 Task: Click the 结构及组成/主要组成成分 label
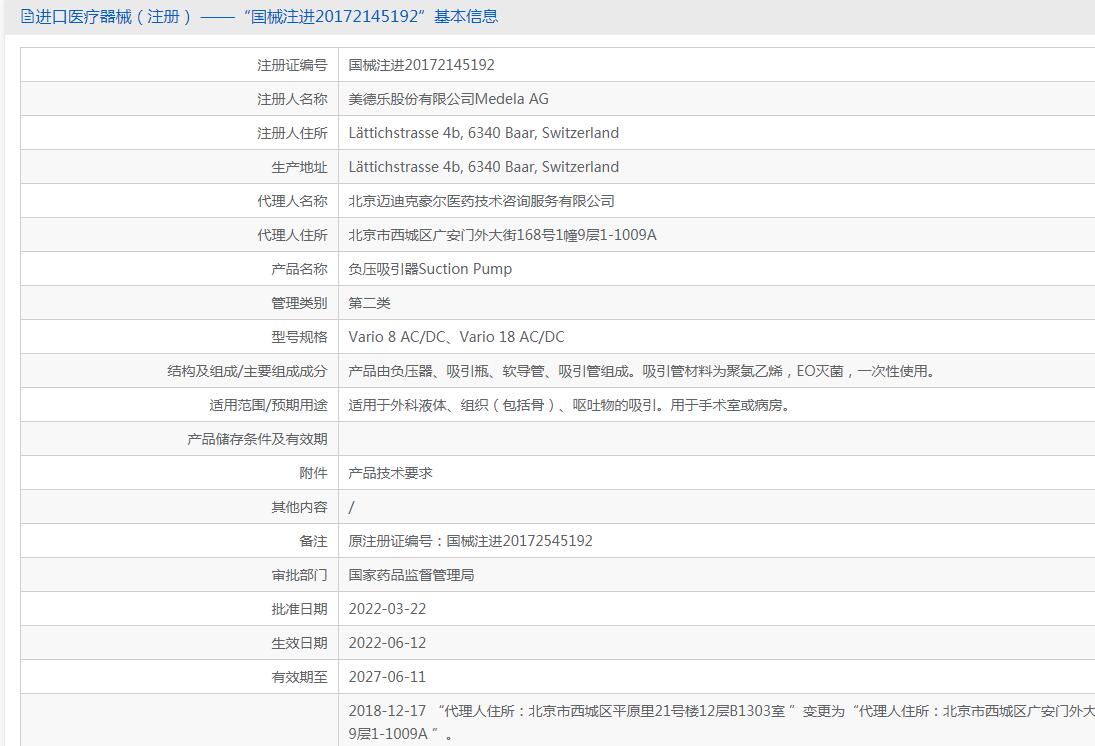point(247,371)
